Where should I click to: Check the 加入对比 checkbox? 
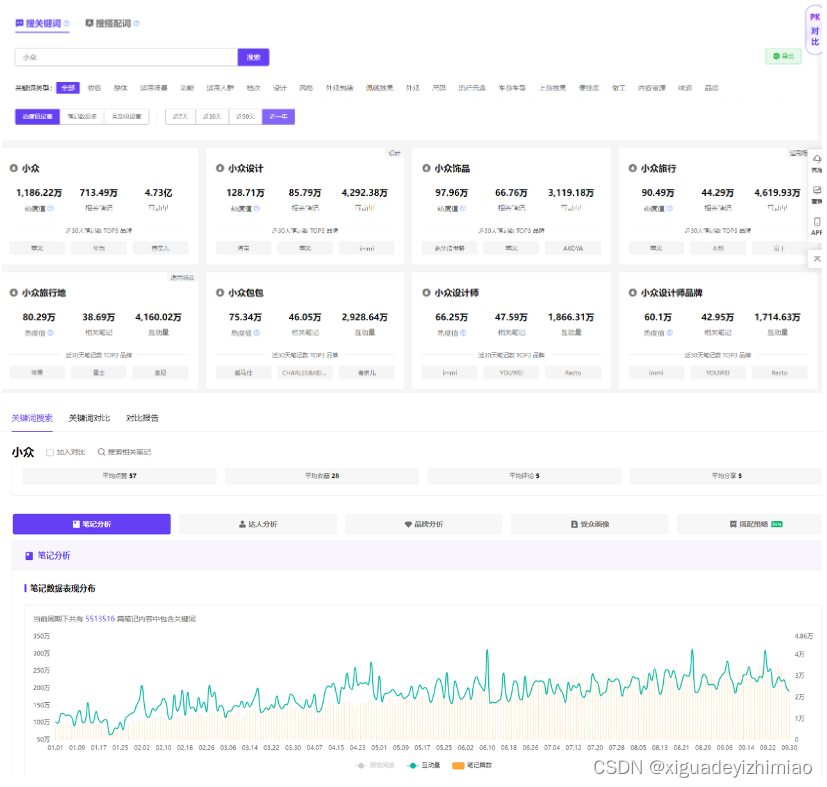[50, 452]
